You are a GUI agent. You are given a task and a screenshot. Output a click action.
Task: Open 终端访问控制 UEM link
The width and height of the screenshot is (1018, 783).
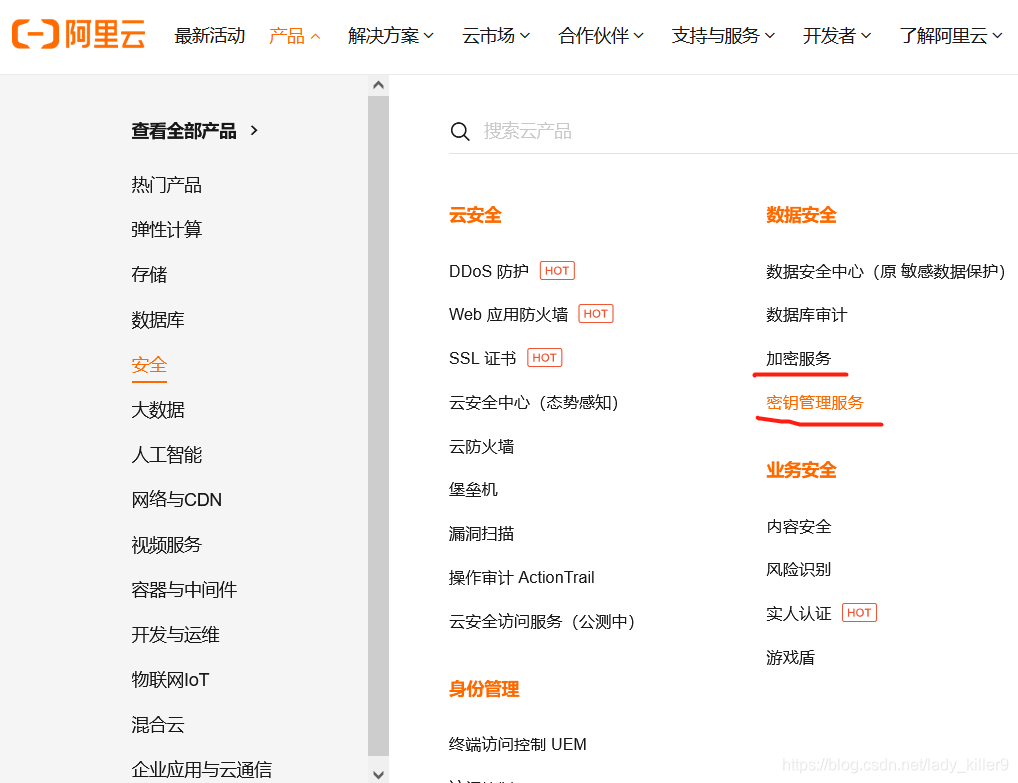[x=517, y=744]
